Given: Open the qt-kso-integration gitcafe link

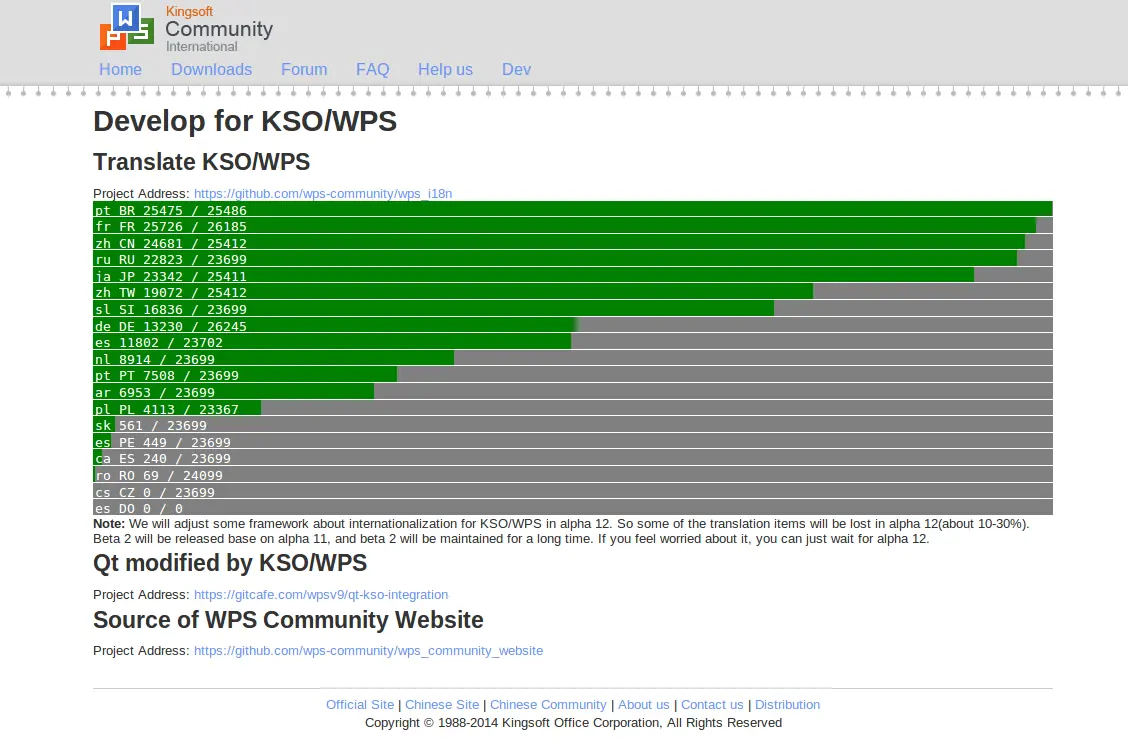Looking at the screenshot, I should pos(321,595).
